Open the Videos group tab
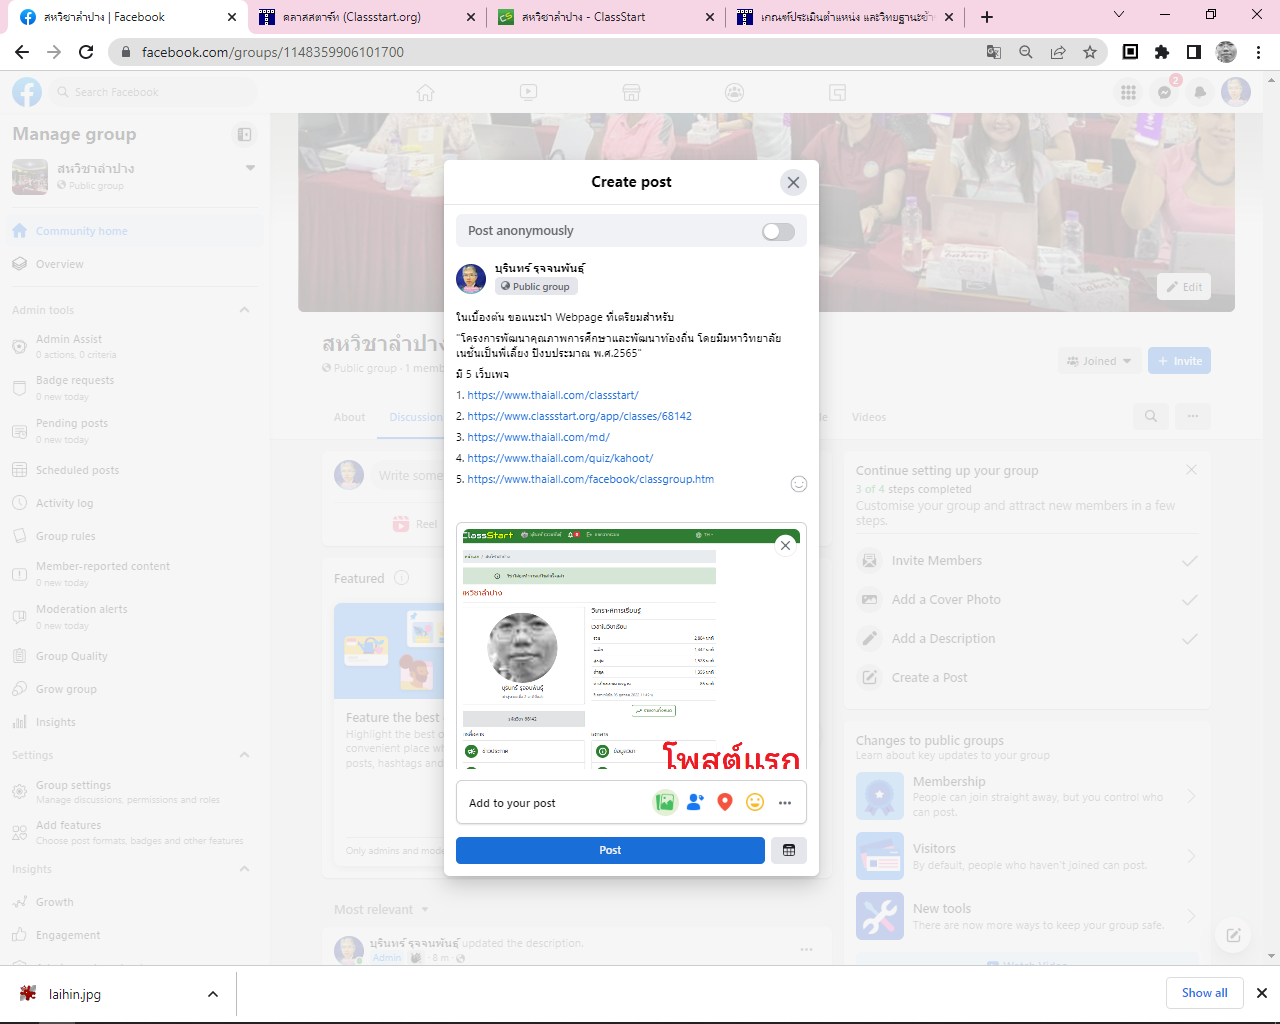The image size is (1280, 1024). 869,417
